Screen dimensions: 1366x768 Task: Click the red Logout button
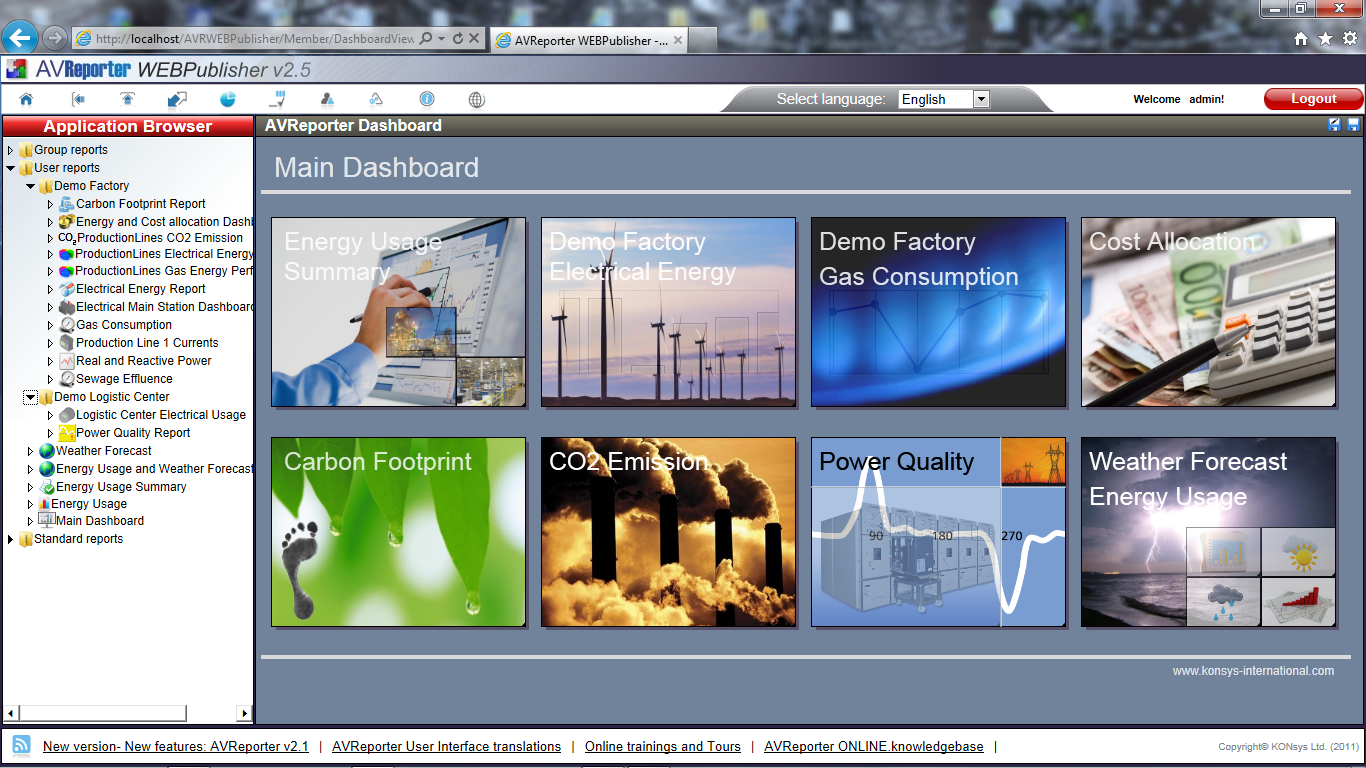pos(1313,99)
